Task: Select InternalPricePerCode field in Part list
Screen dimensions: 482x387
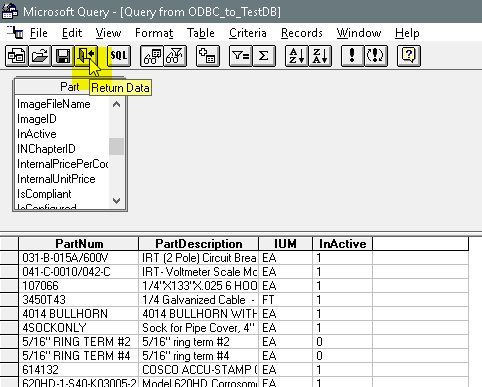Action: click(x=62, y=164)
